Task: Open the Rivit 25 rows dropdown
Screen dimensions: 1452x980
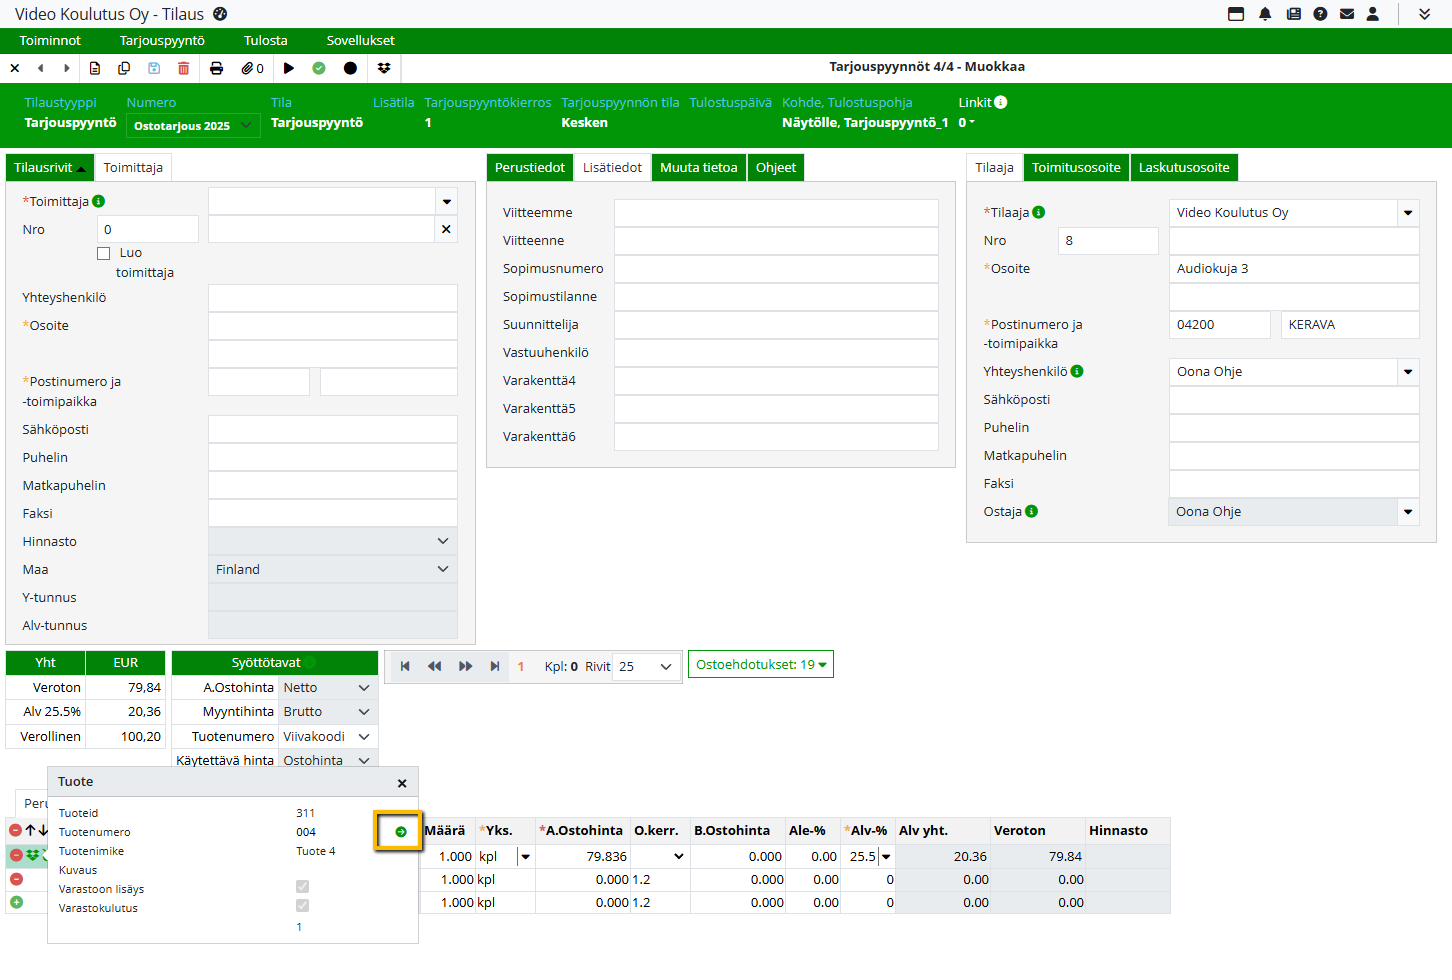Action: tap(646, 667)
